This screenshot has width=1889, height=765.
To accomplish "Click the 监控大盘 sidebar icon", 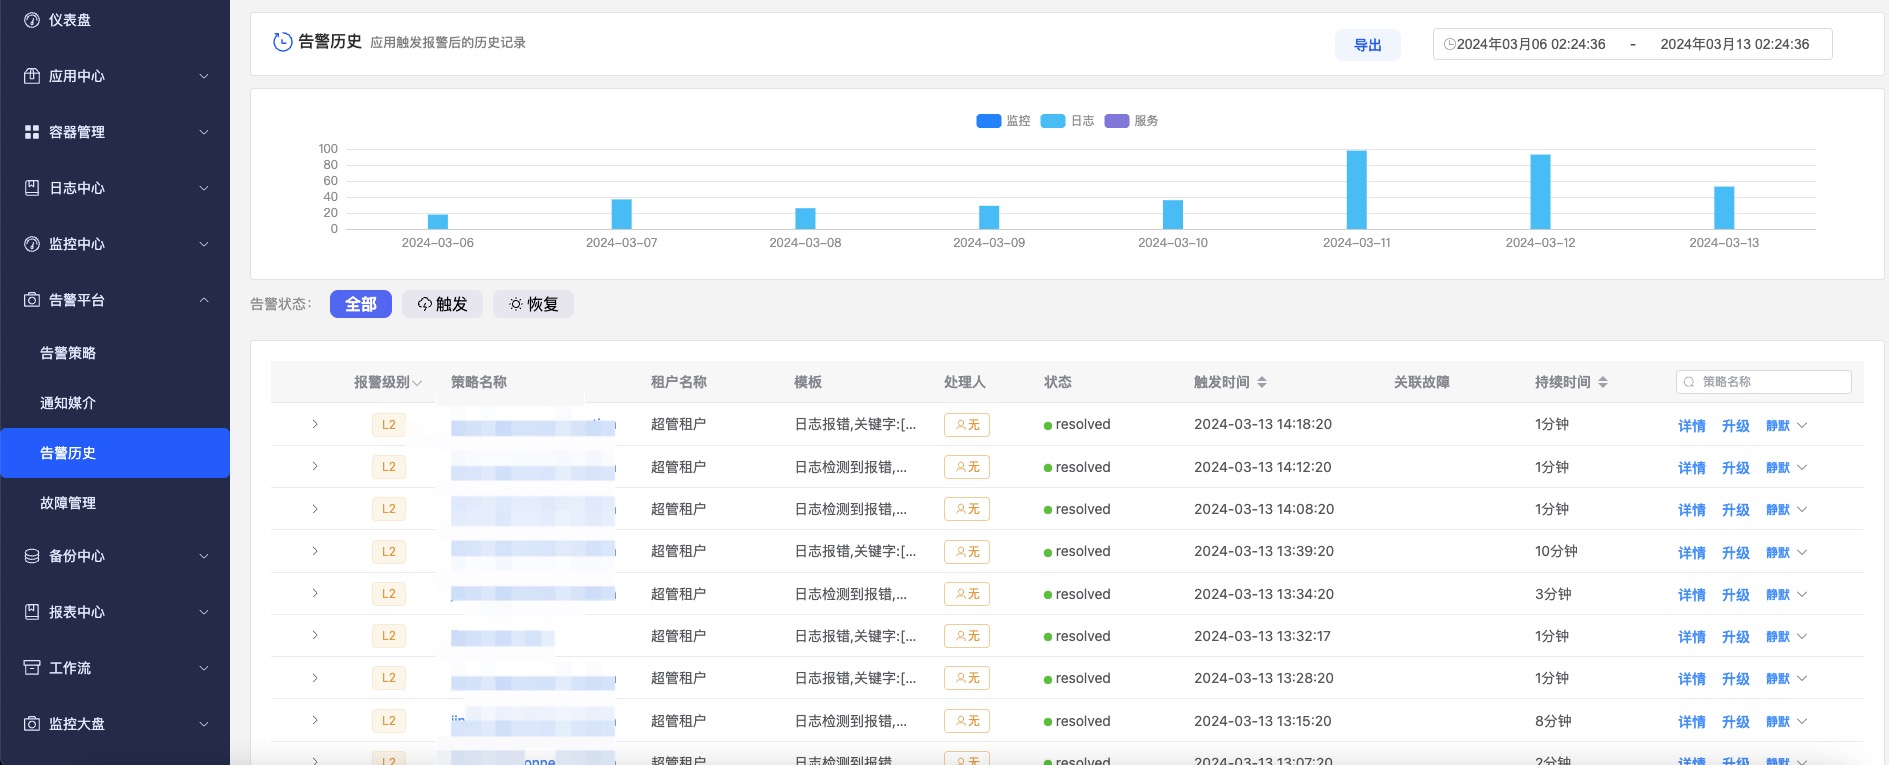I will [x=32, y=724].
